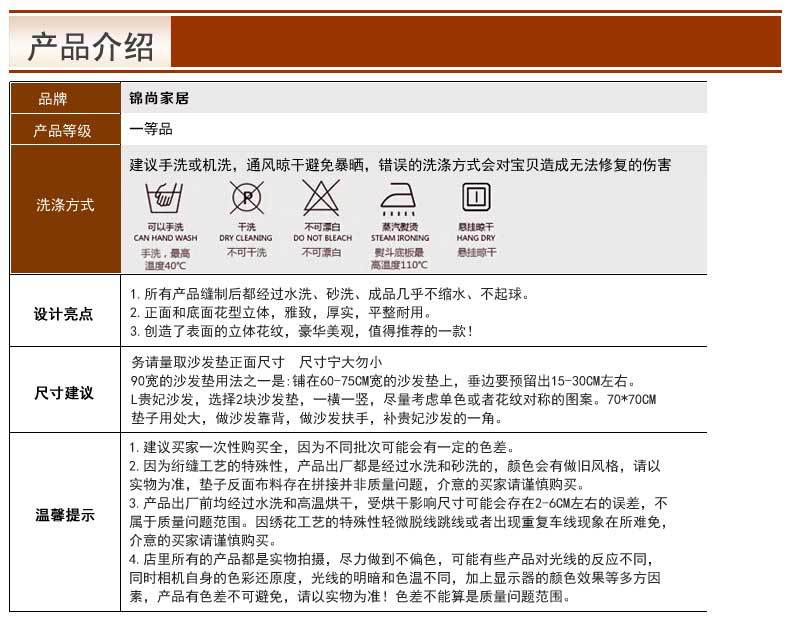Click the do not bleach triangle icon
The image size is (790, 625).
coord(322,198)
